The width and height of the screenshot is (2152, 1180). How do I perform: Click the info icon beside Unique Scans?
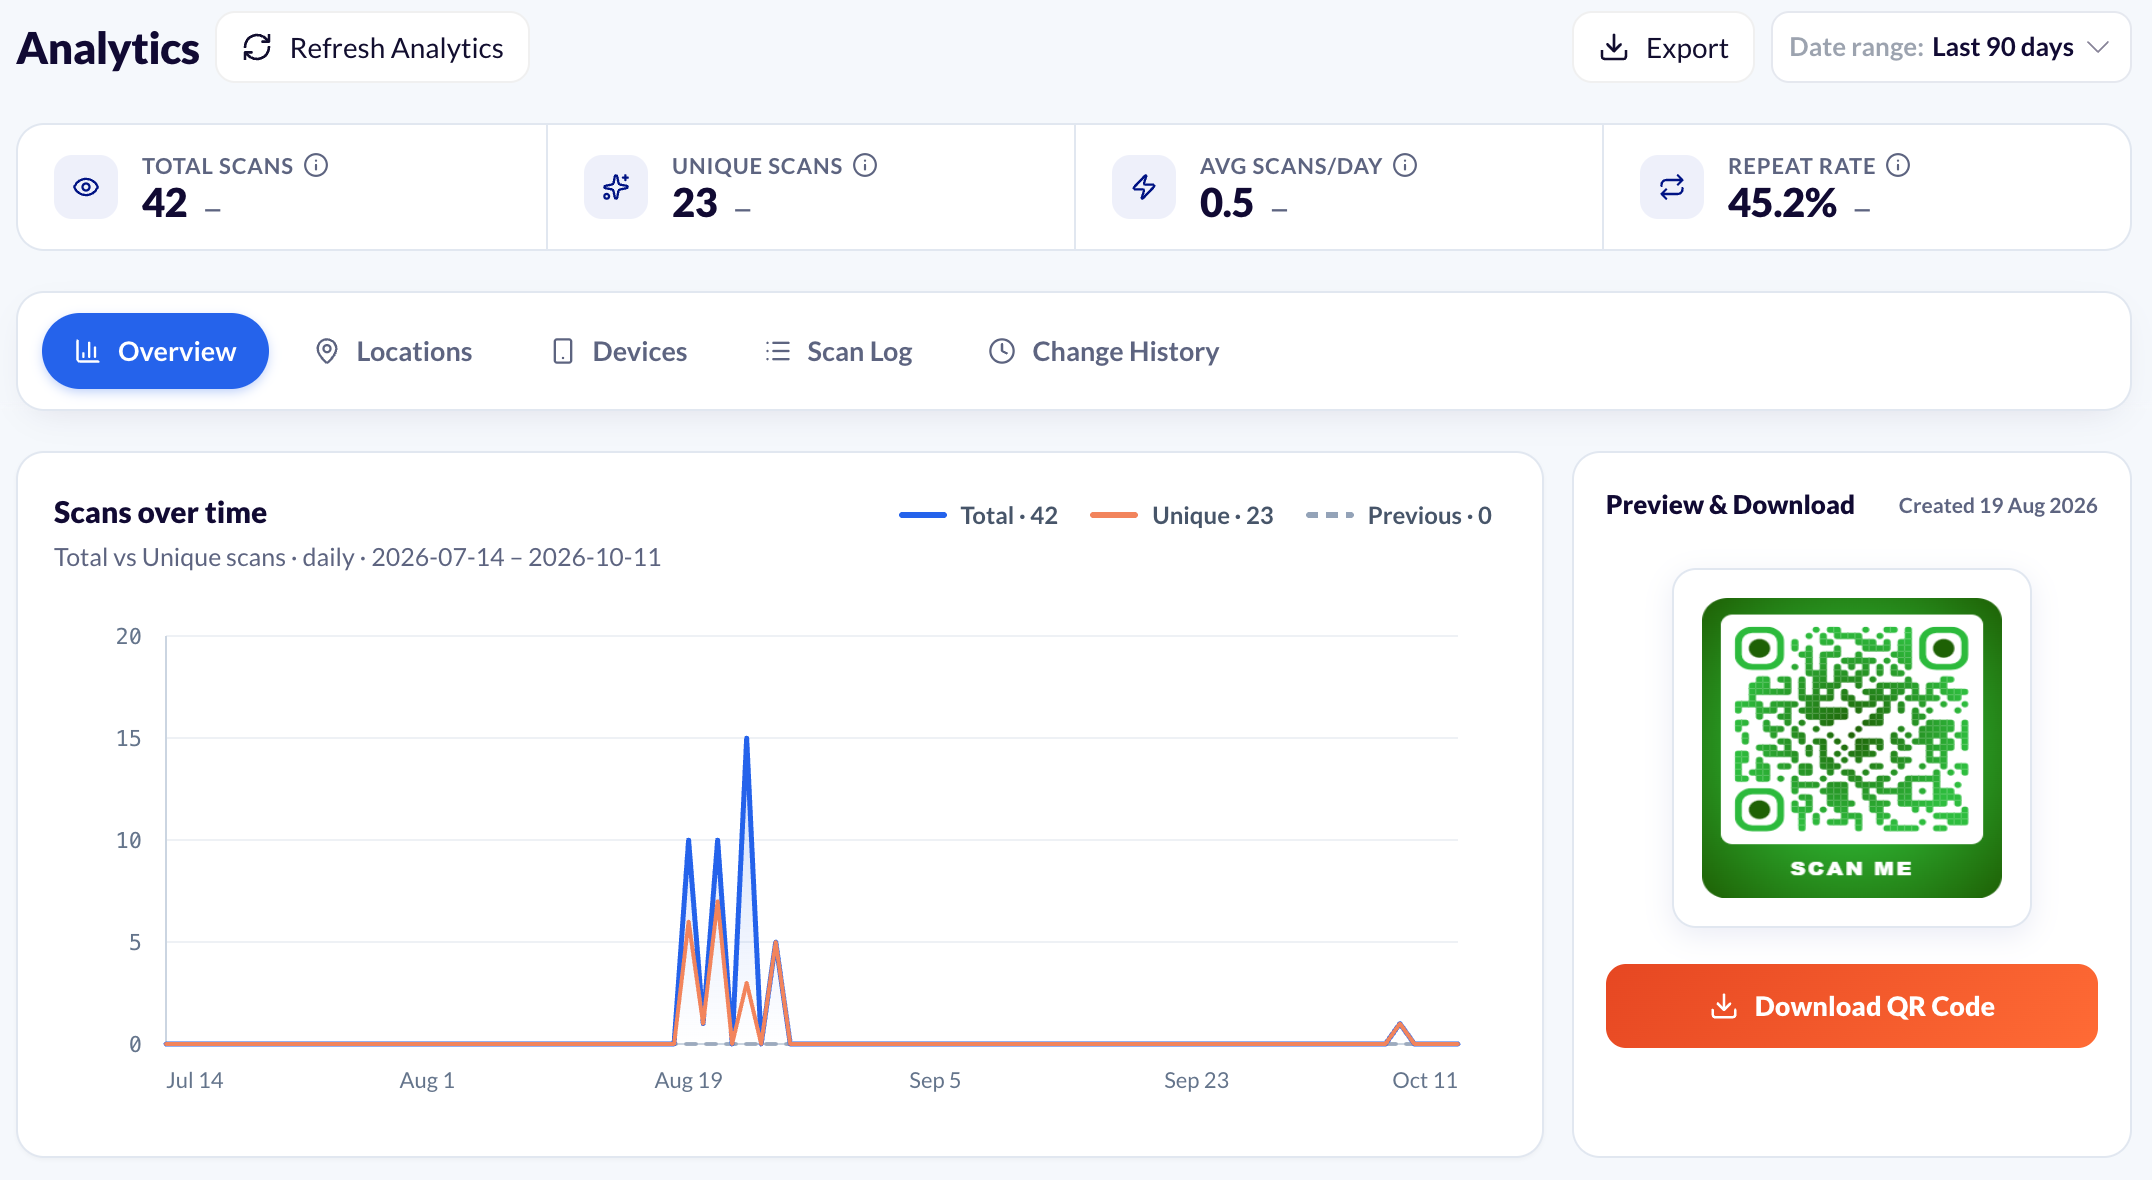865,165
